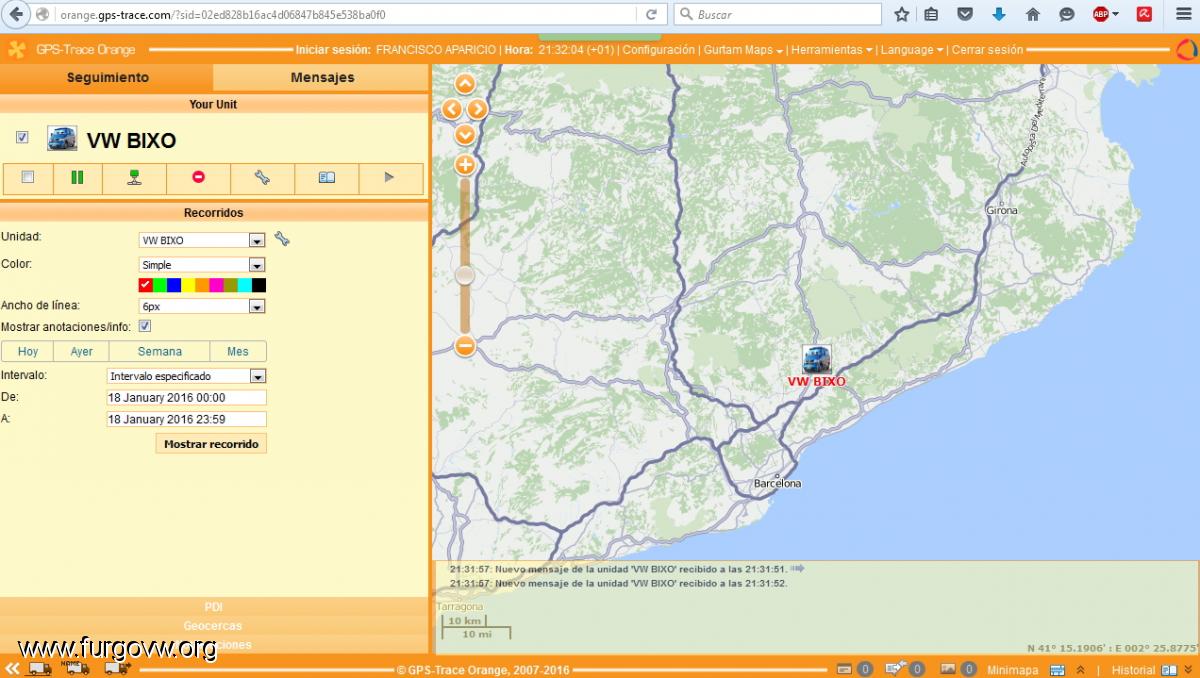Pan the map left with the arrow
Image resolution: width=1200 pixels, height=678 pixels.
(452, 109)
